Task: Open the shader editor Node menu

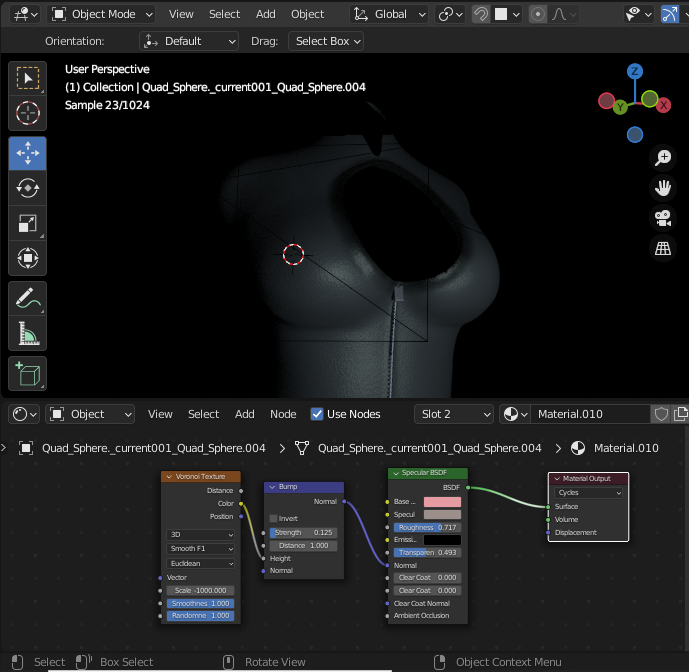Action: (x=283, y=414)
